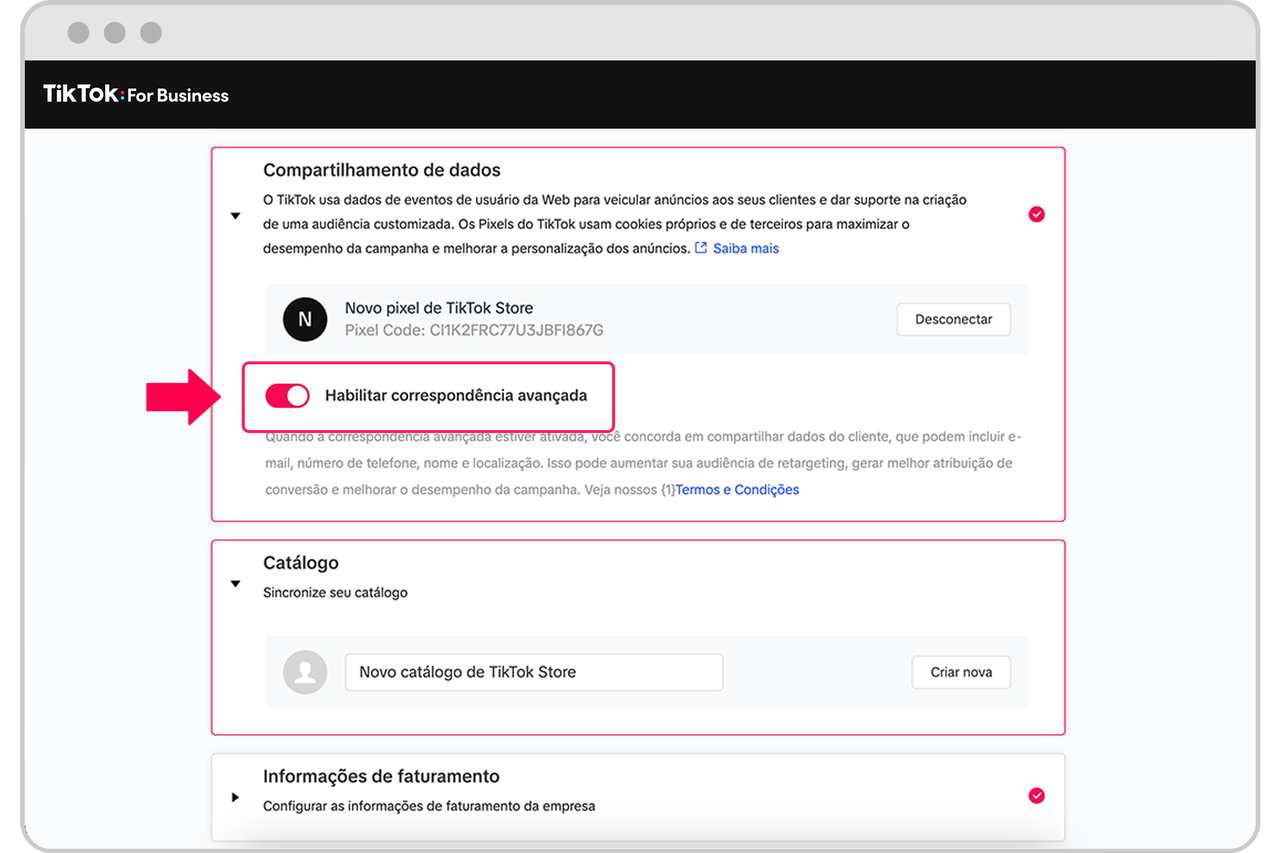Click the window minimize dot
This screenshot has height=853, width=1280.
(115, 33)
